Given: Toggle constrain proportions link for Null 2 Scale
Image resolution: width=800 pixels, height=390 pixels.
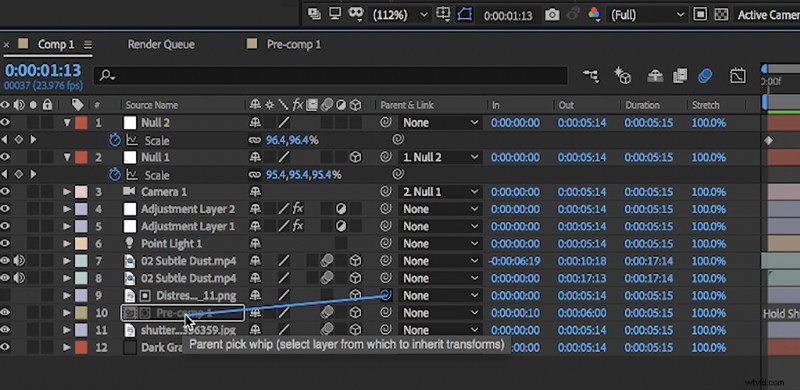Looking at the screenshot, I should point(254,140).
